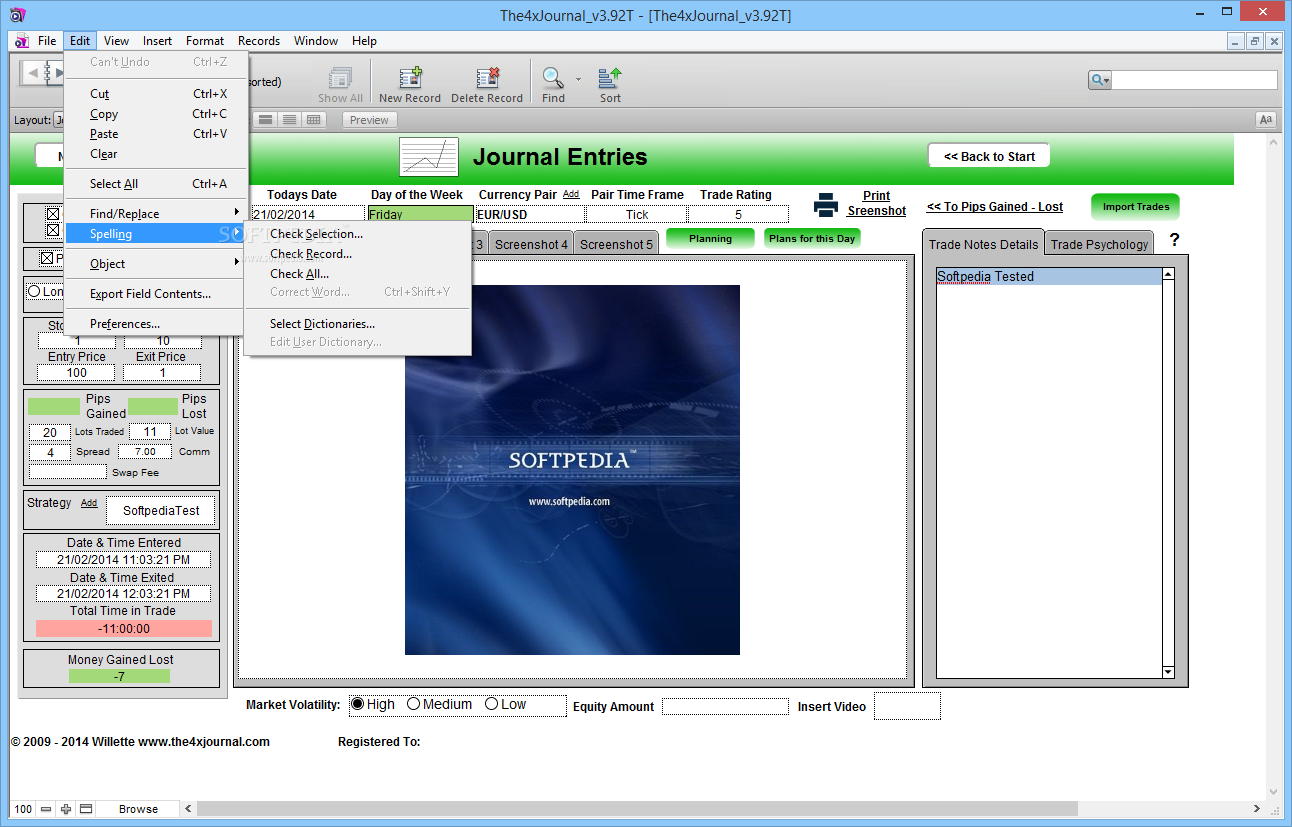The width and height of the screenshot is (1292, 827).
Task: Choose Paste from Edit menu
Action: tap(155, 134)
